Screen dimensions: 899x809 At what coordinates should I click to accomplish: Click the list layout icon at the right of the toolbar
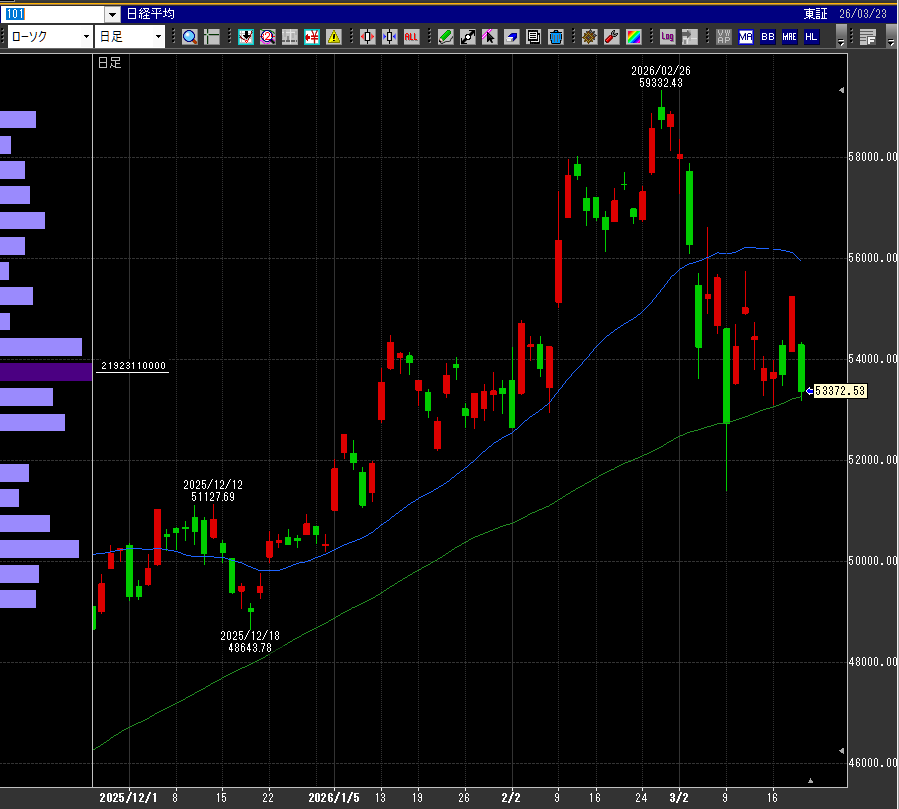tap(867, 37)
